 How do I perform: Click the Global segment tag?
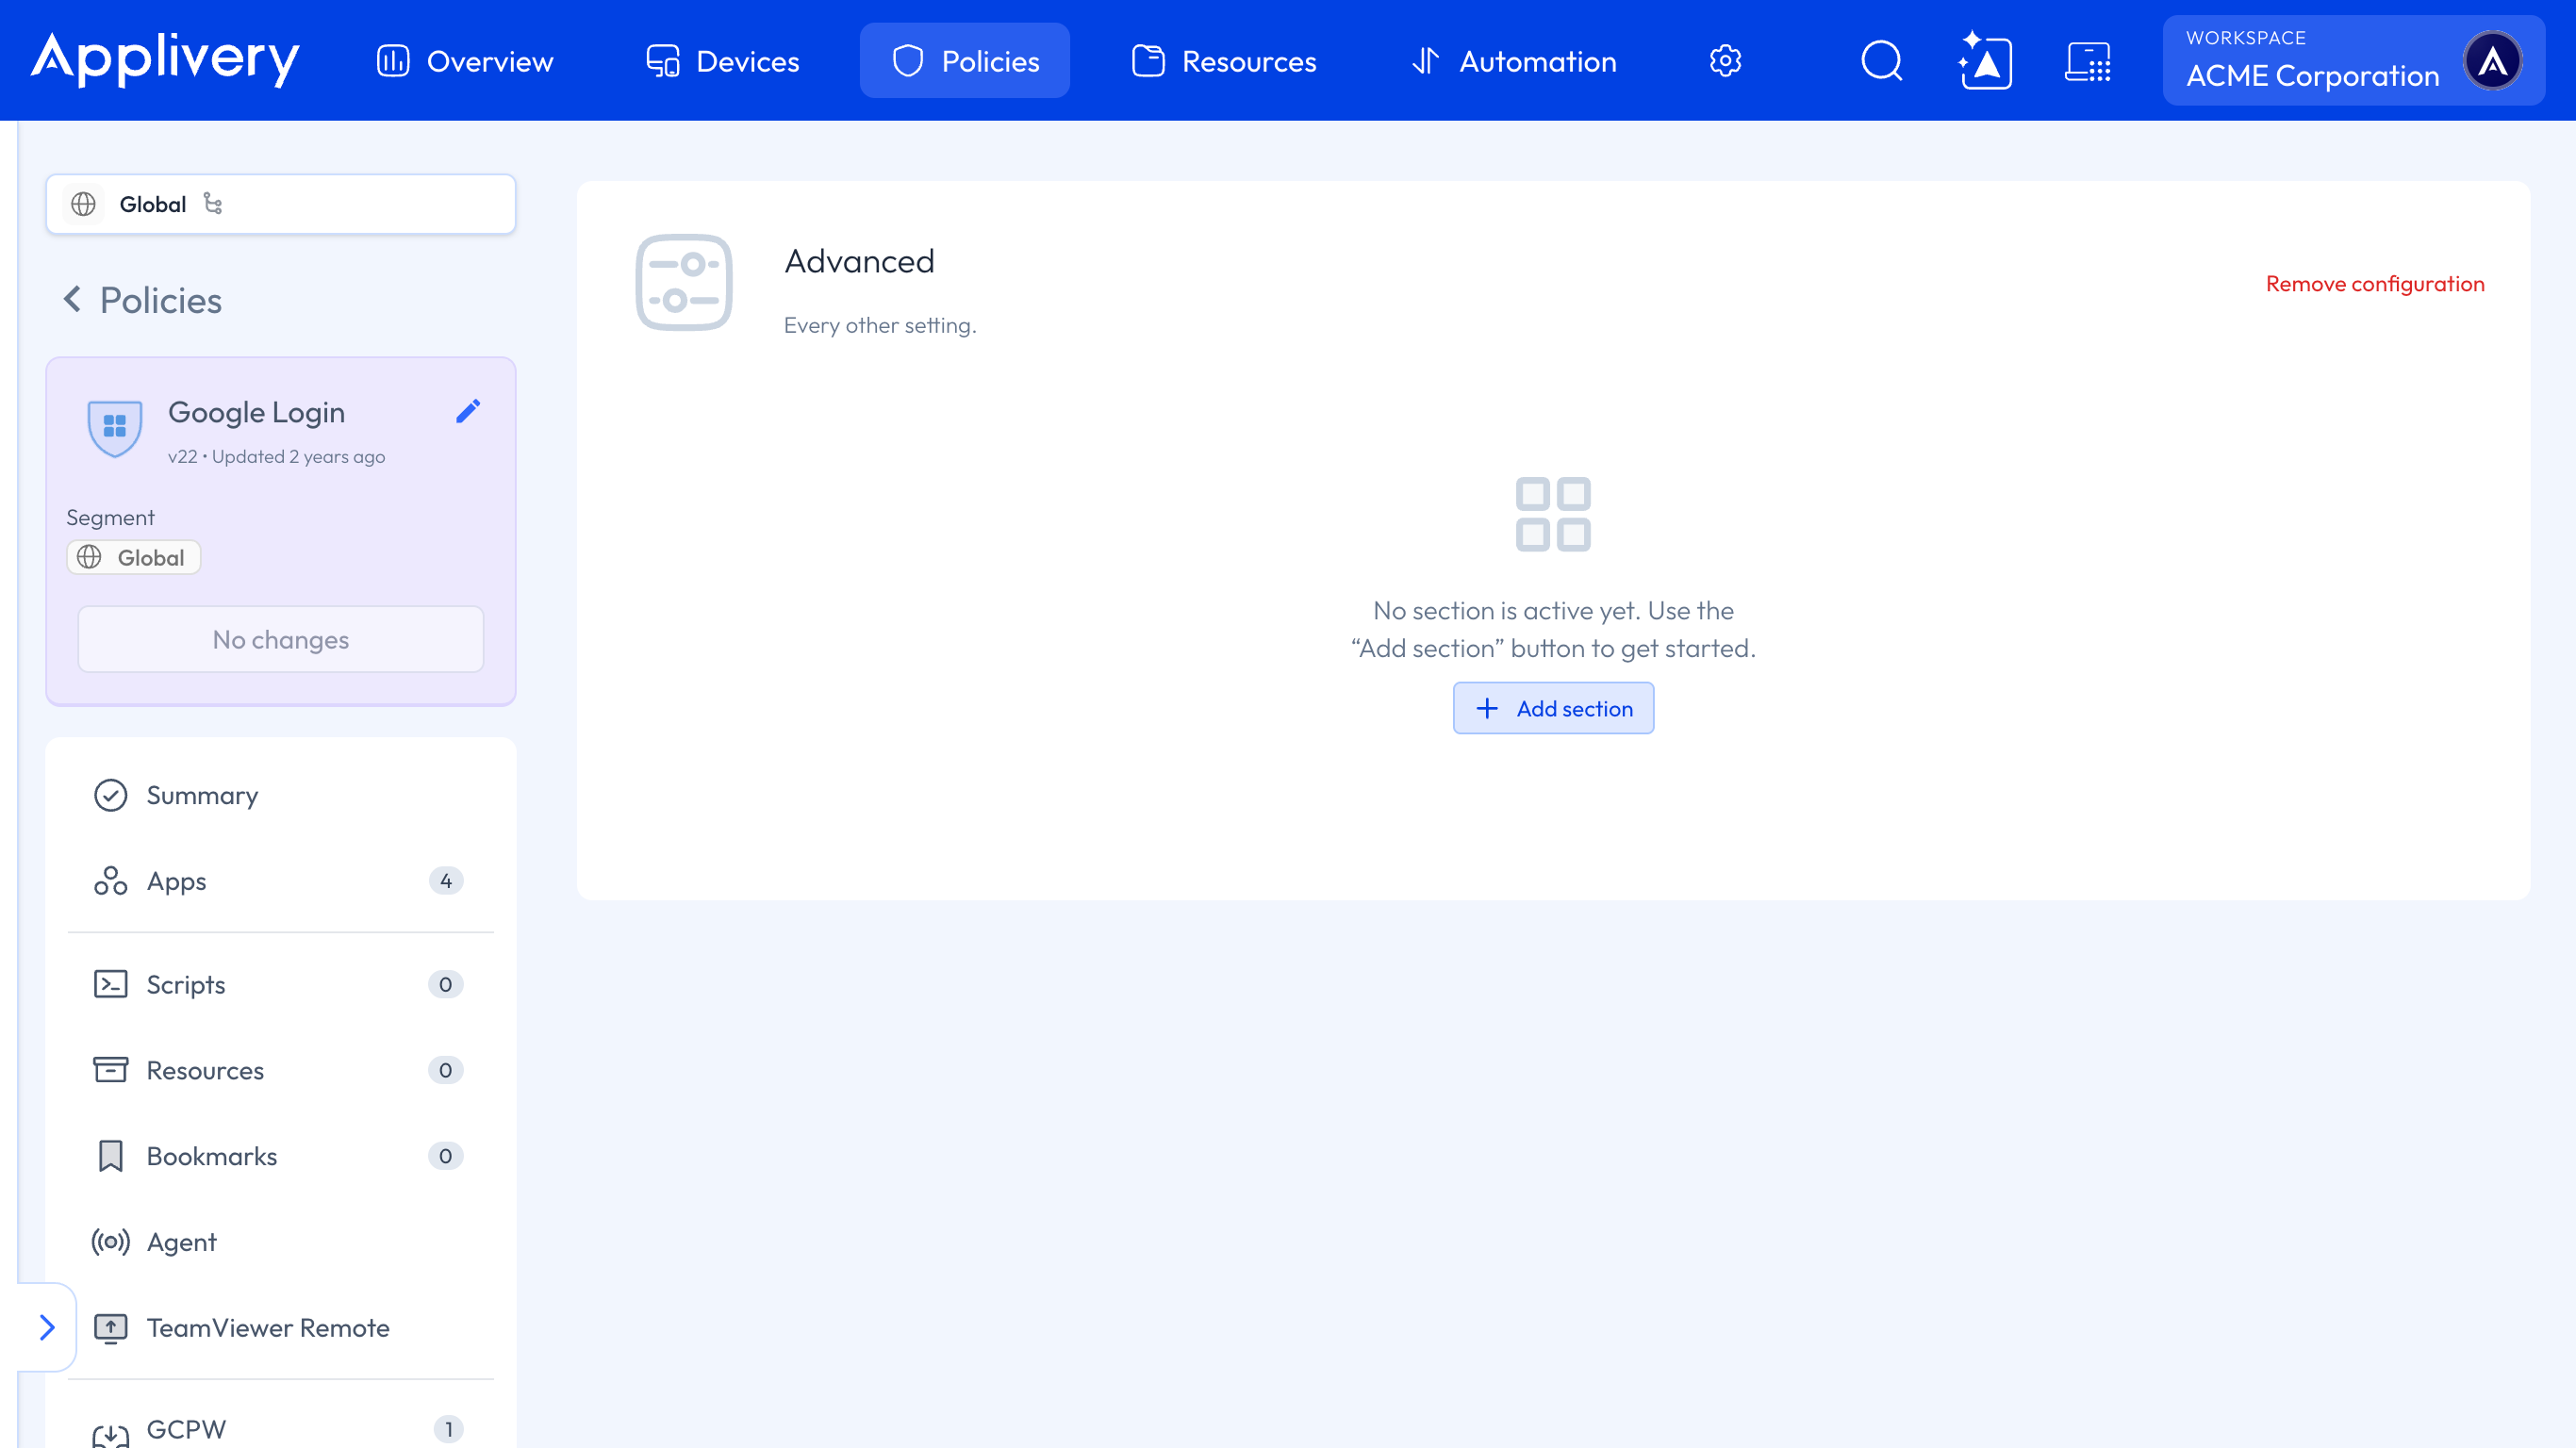pyautogui.click(x=134, y=557)
